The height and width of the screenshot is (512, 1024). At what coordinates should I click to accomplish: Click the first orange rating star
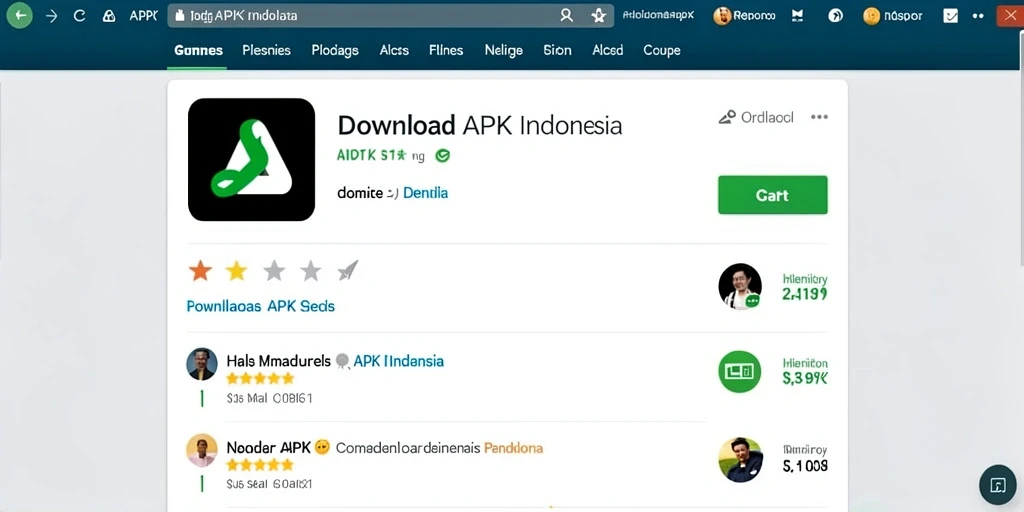(x=200, y=270)
